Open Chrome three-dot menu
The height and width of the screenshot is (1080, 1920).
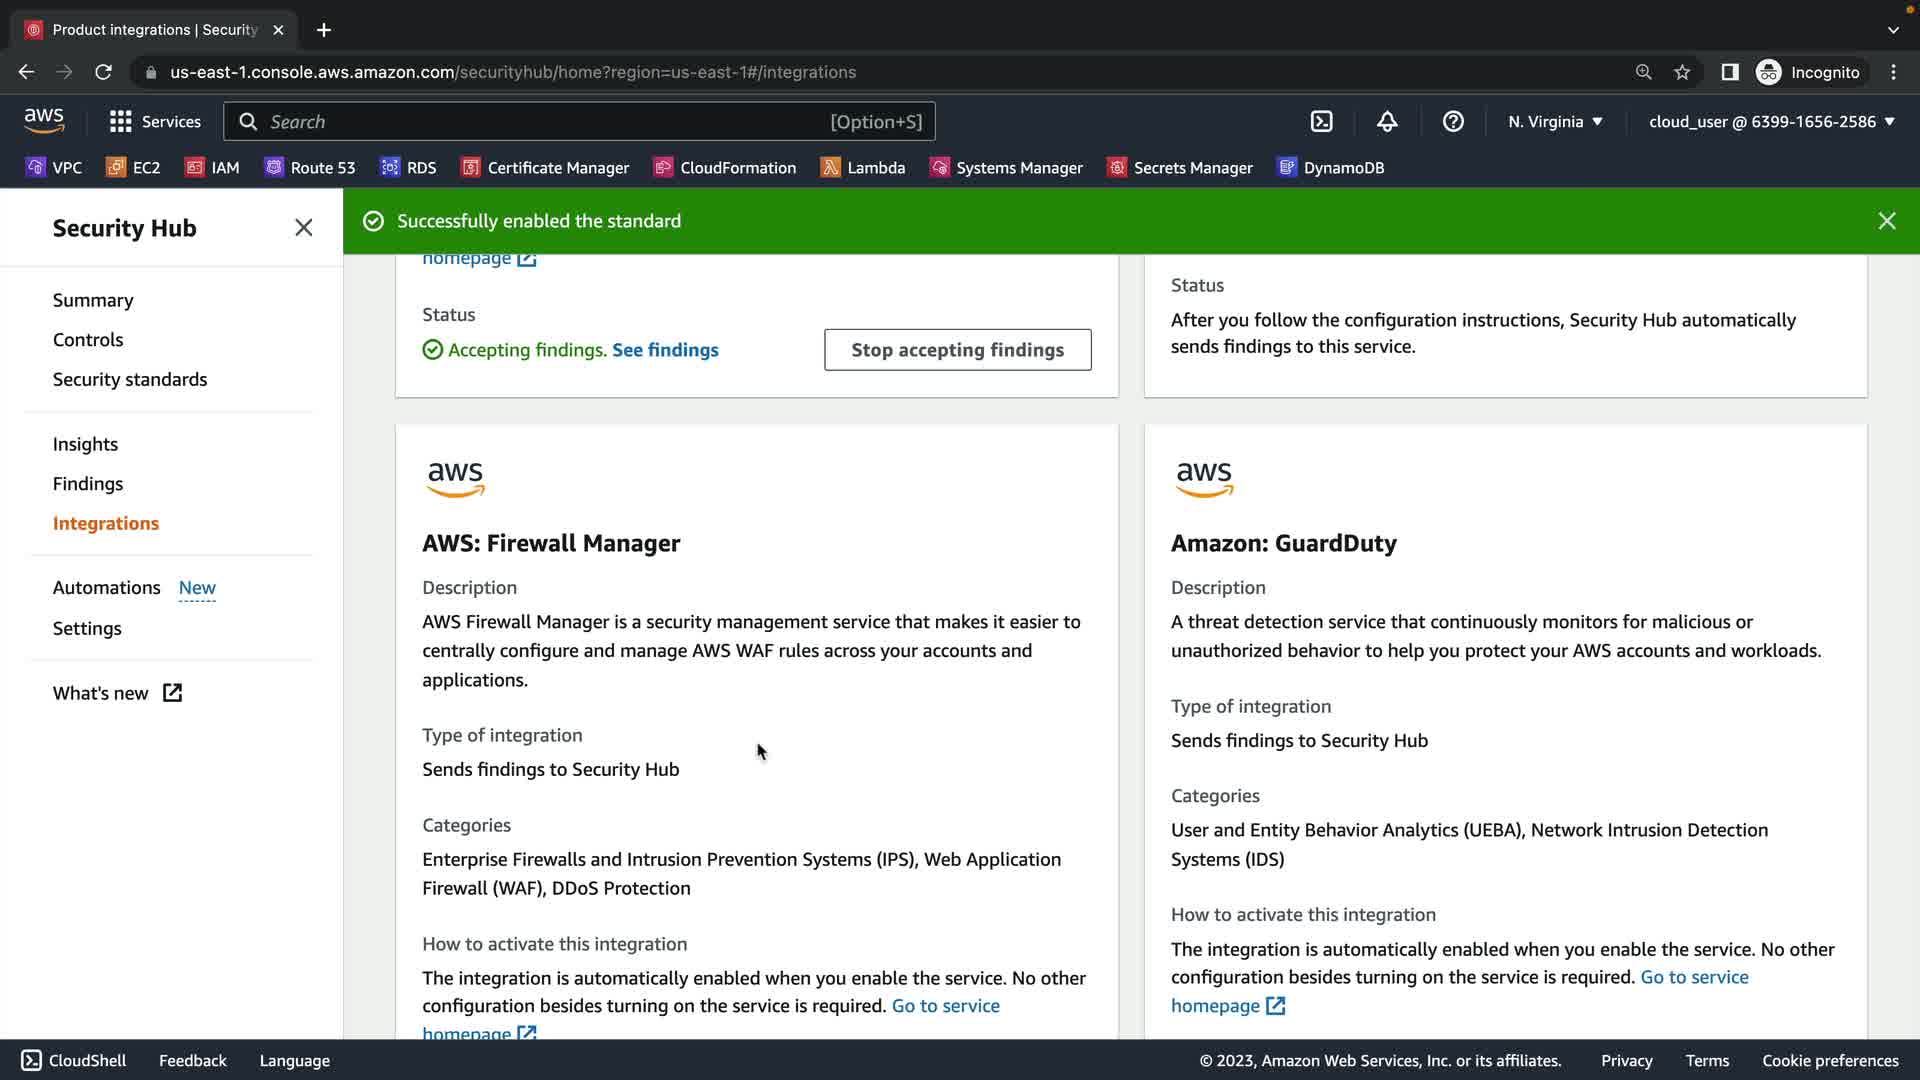1893,72
